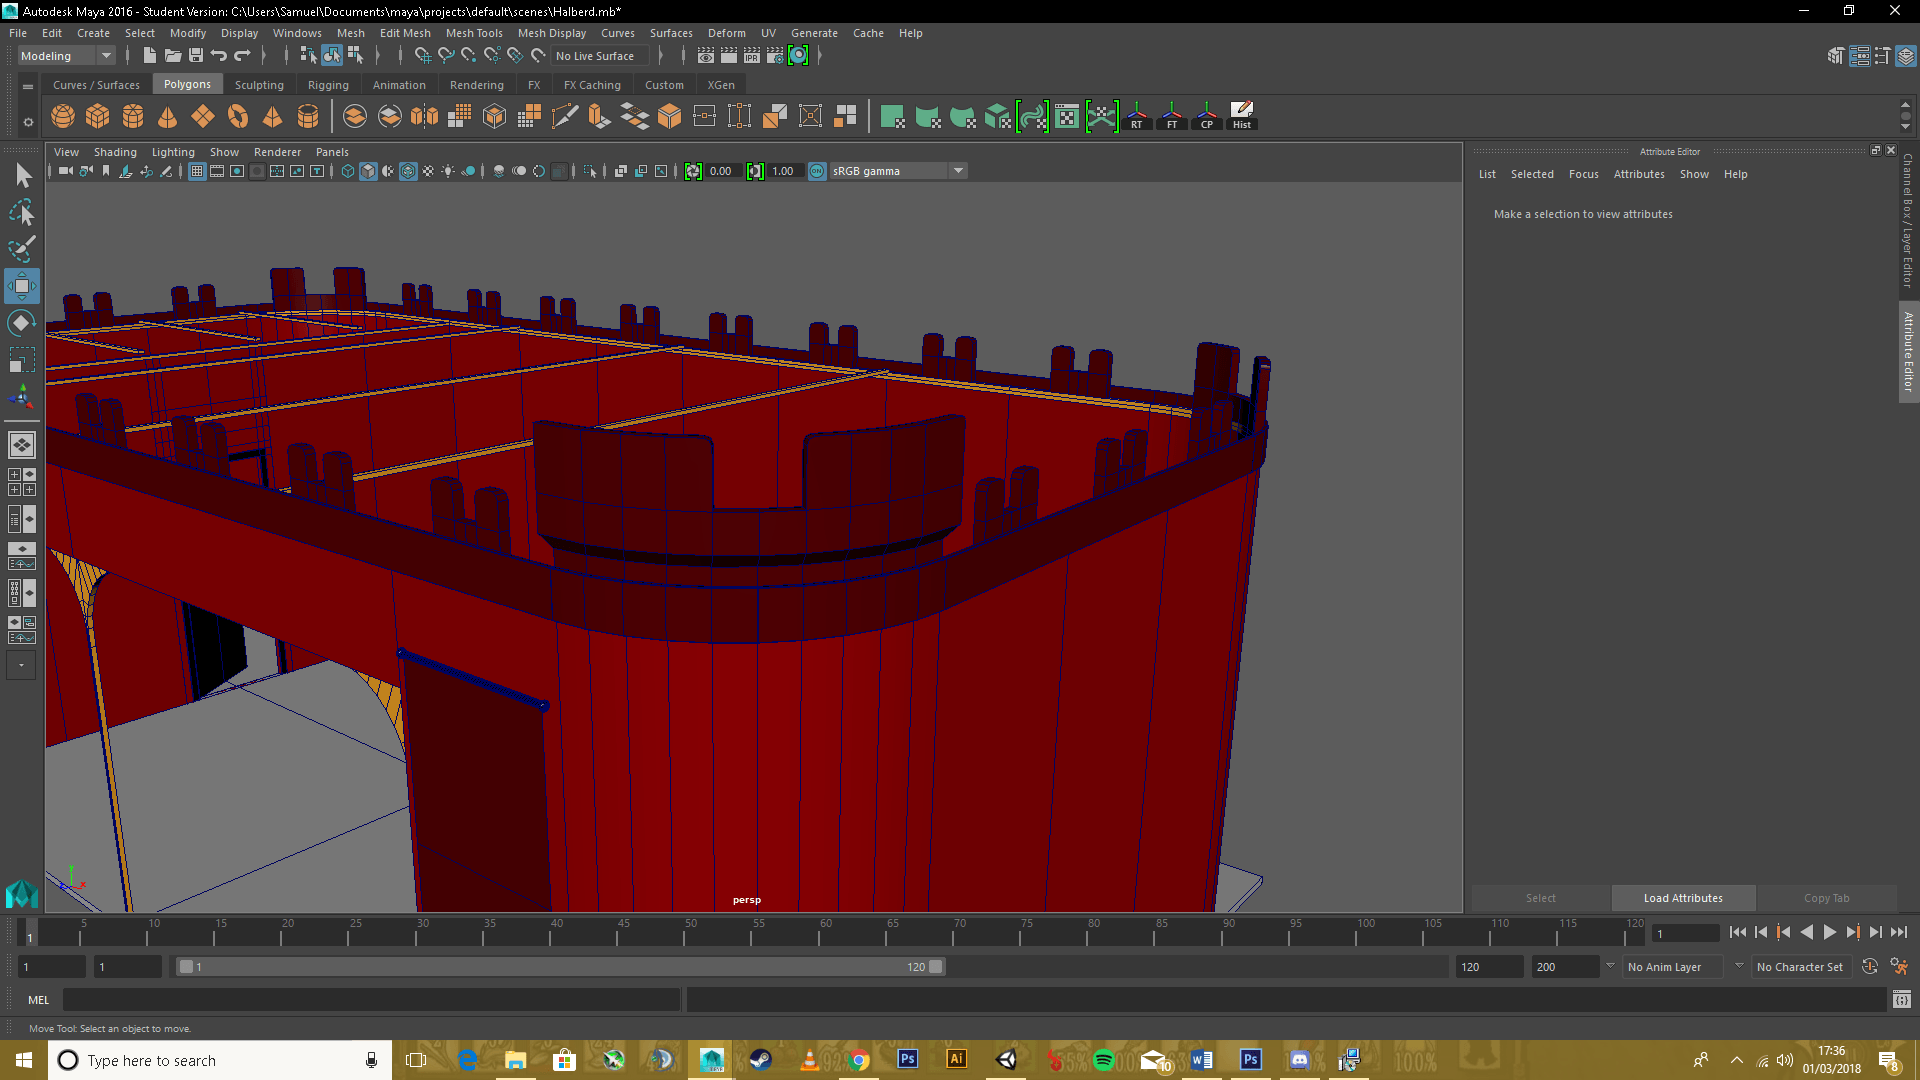Play the animation forwards

click(x=1829, y=932)
